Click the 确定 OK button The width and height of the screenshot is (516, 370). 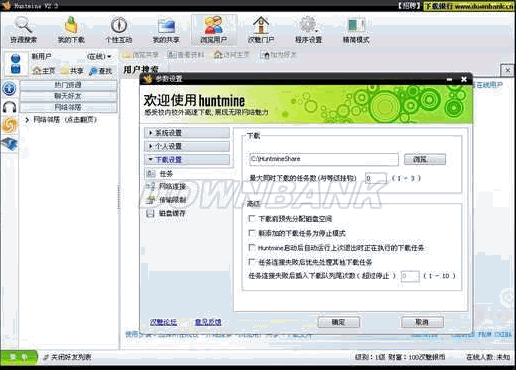(339, 322)
